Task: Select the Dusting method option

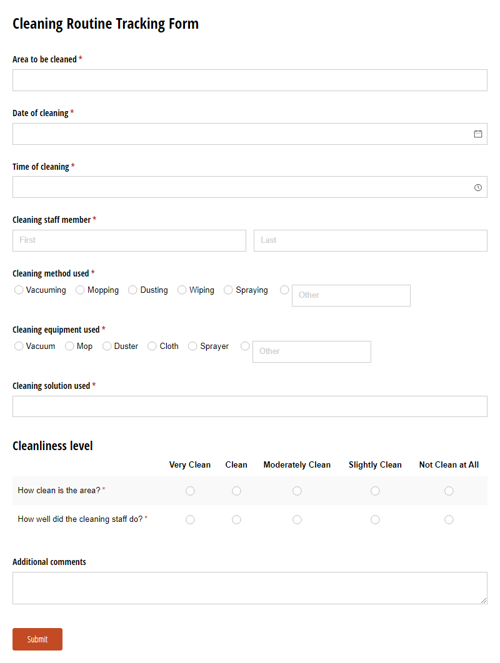Action: (133, 290)
